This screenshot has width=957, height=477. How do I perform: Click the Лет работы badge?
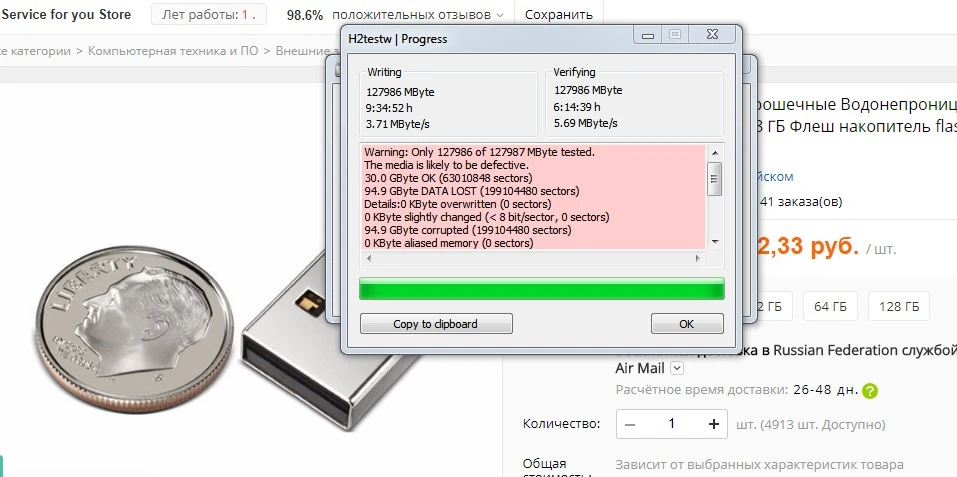209,15
